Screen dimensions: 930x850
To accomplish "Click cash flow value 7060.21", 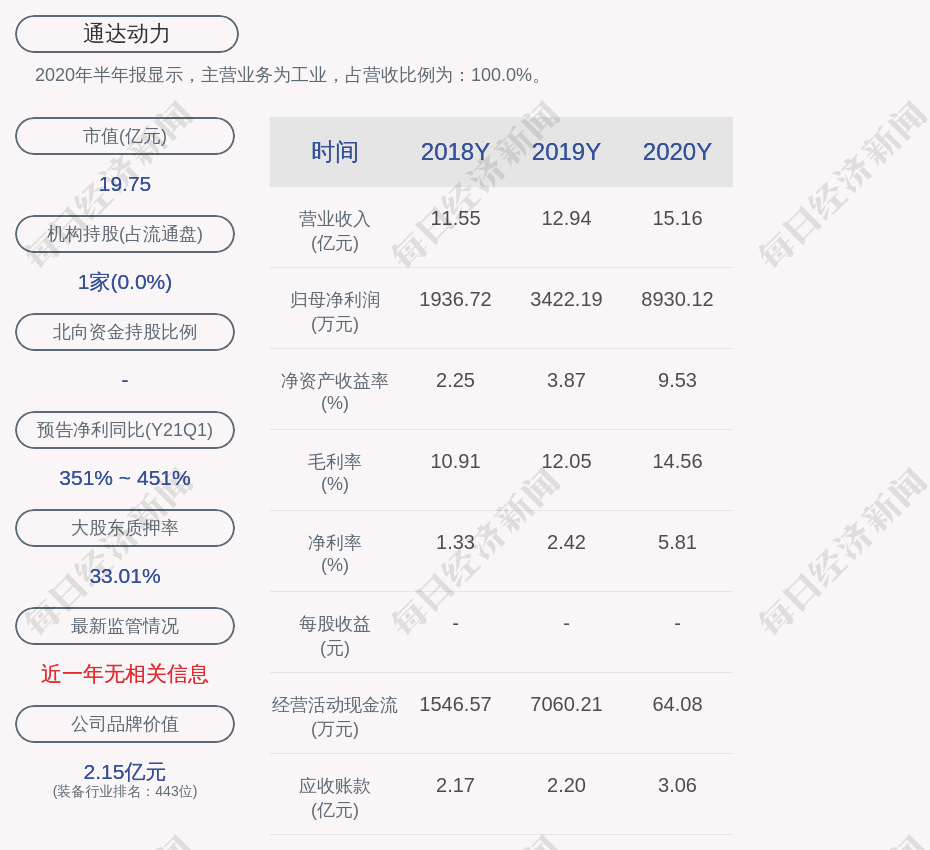I will click(566, 704).
